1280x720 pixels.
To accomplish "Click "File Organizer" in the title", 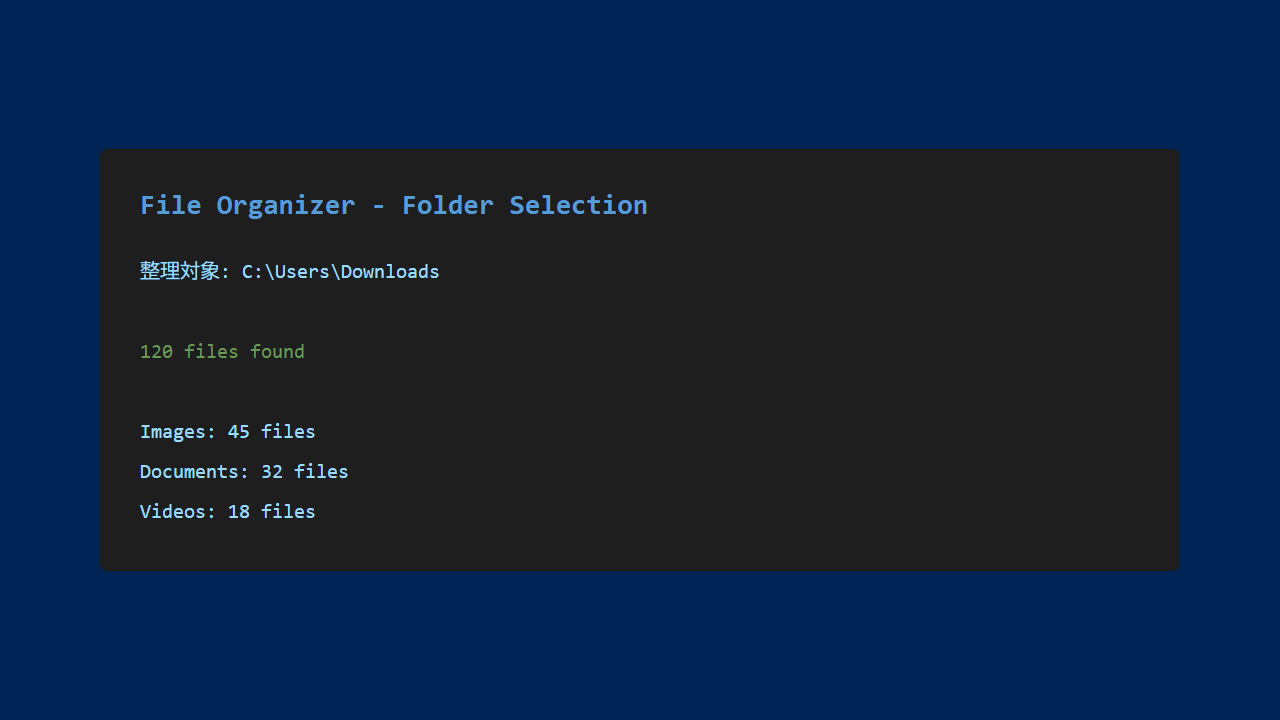I will (x=247, y=205).
